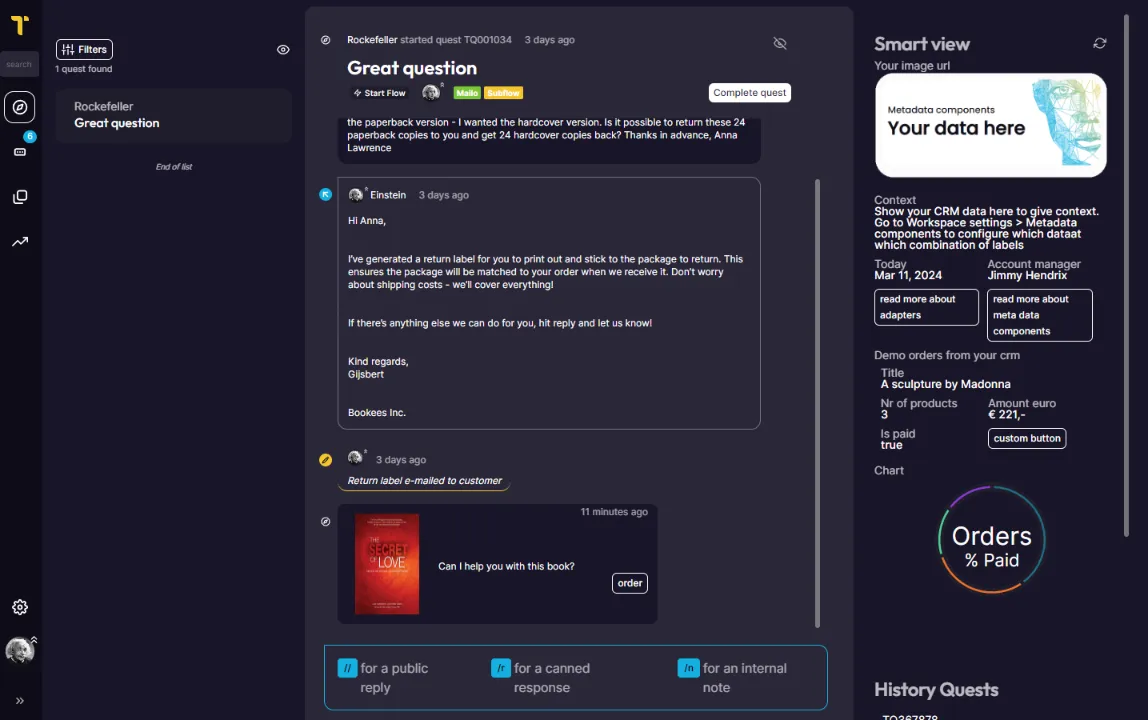Viewport: 1148px width, 720px height.
Task: Open the chat icon with 6 badge
Action: pyautogui.click(x=20, y=152)
